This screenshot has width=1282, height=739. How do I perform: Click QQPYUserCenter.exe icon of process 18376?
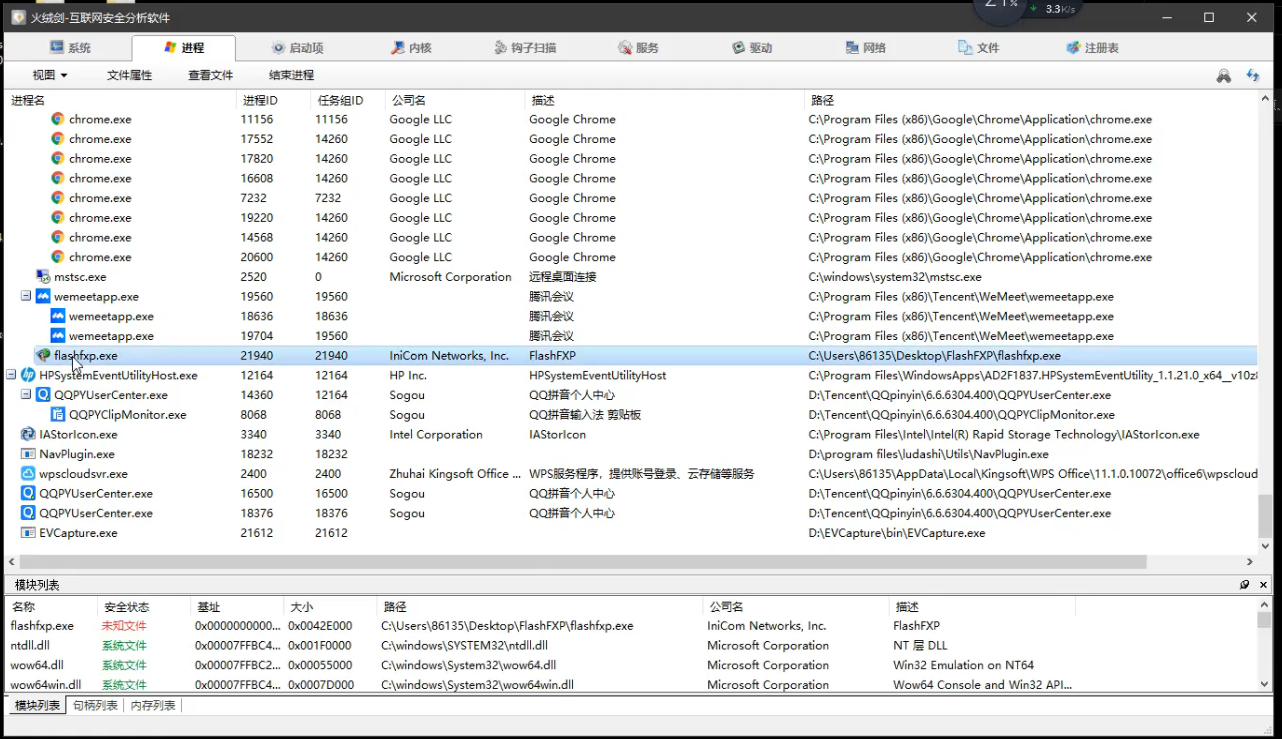pyautogui.click(x=28, y=513)
